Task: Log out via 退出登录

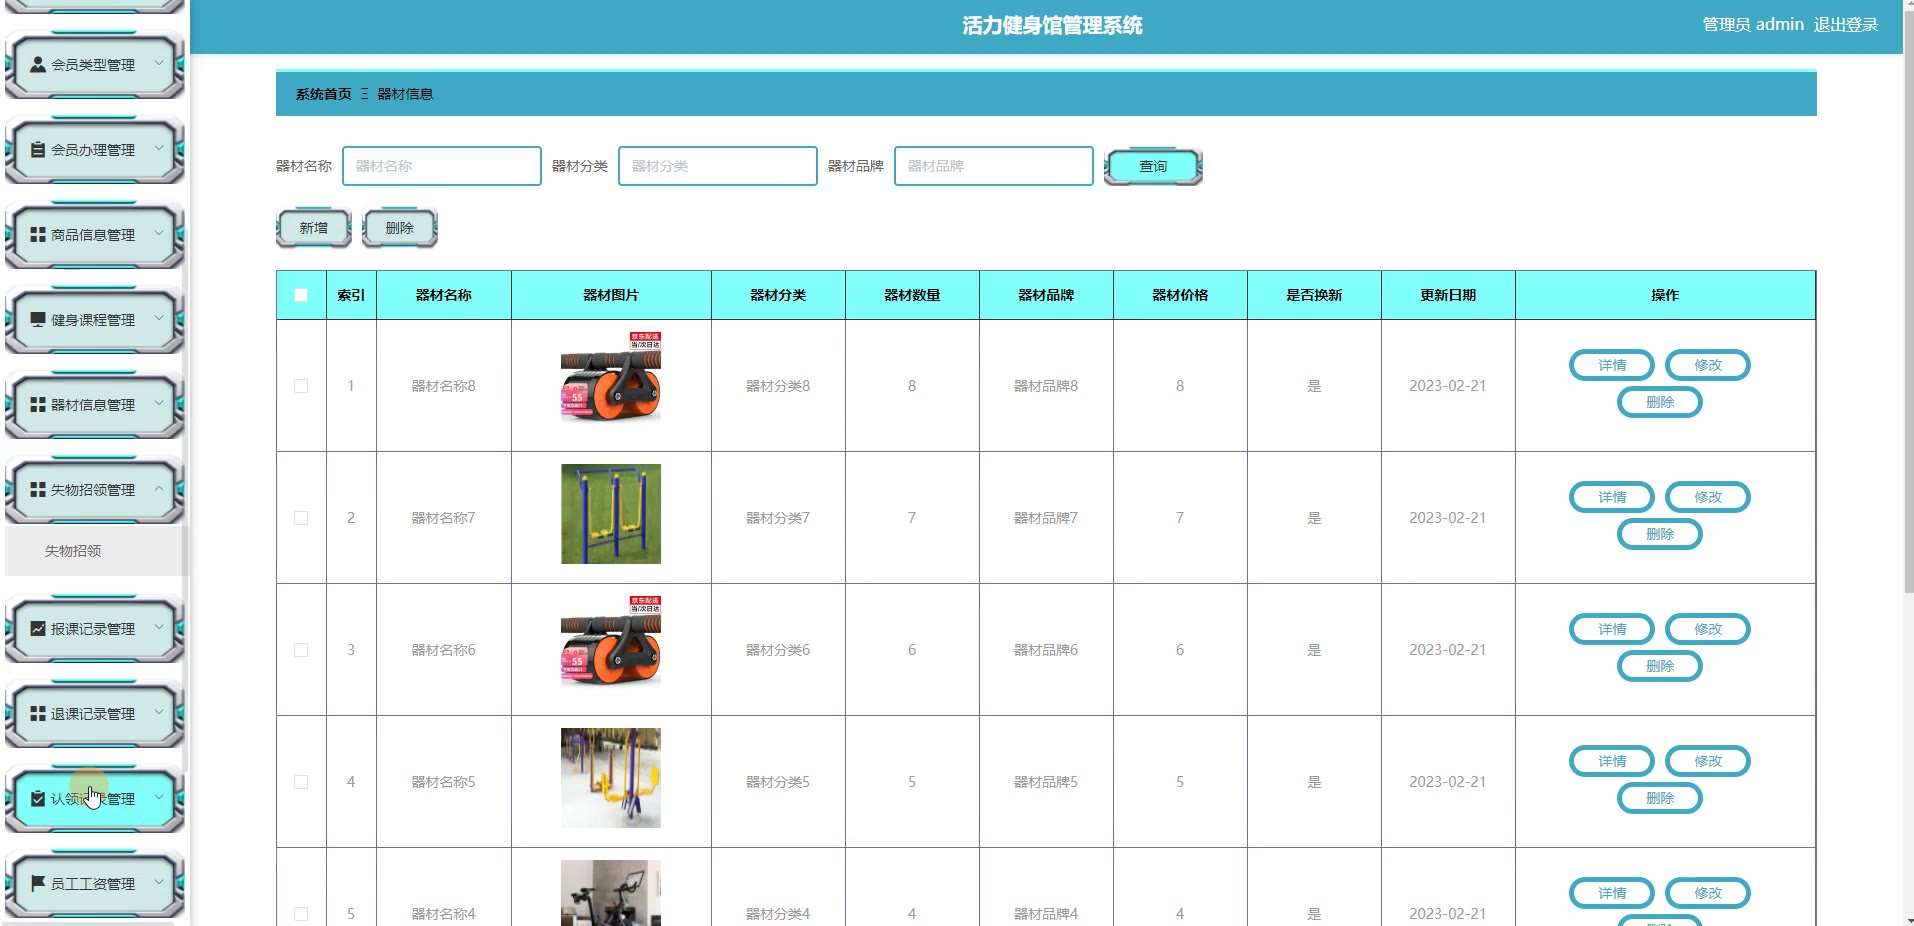Action: [1846, 25]
